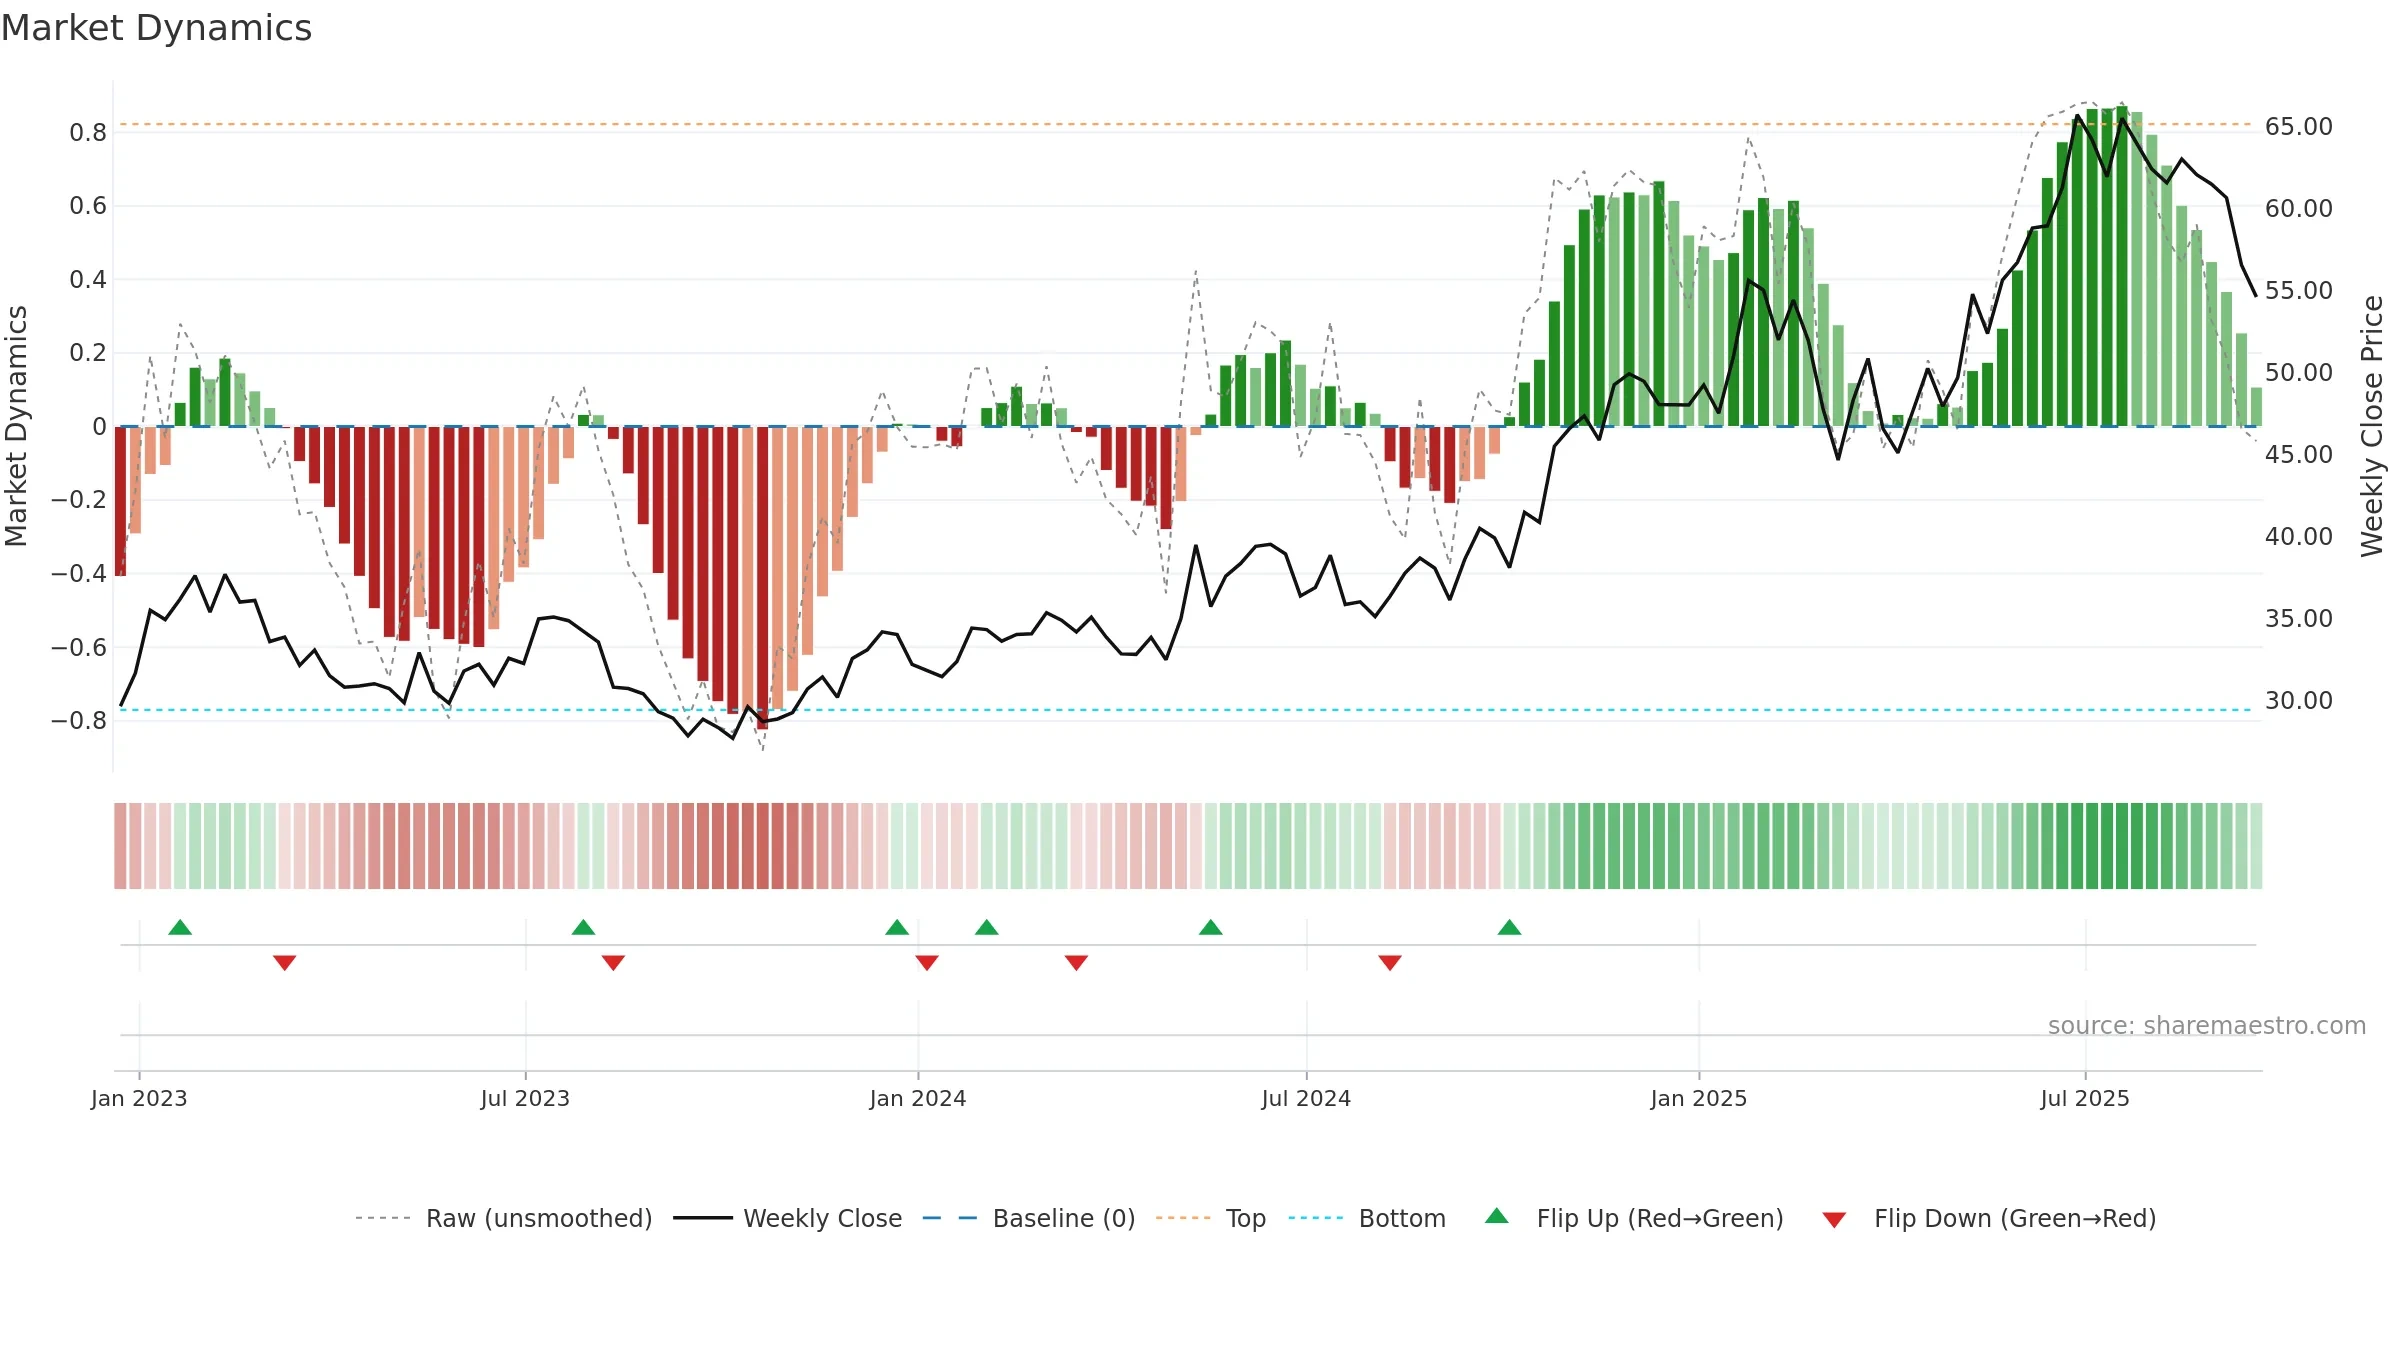Select the first red flip-down marker in early 2023
This screenshot has width=2400, height=1350.
pos(285,962)
